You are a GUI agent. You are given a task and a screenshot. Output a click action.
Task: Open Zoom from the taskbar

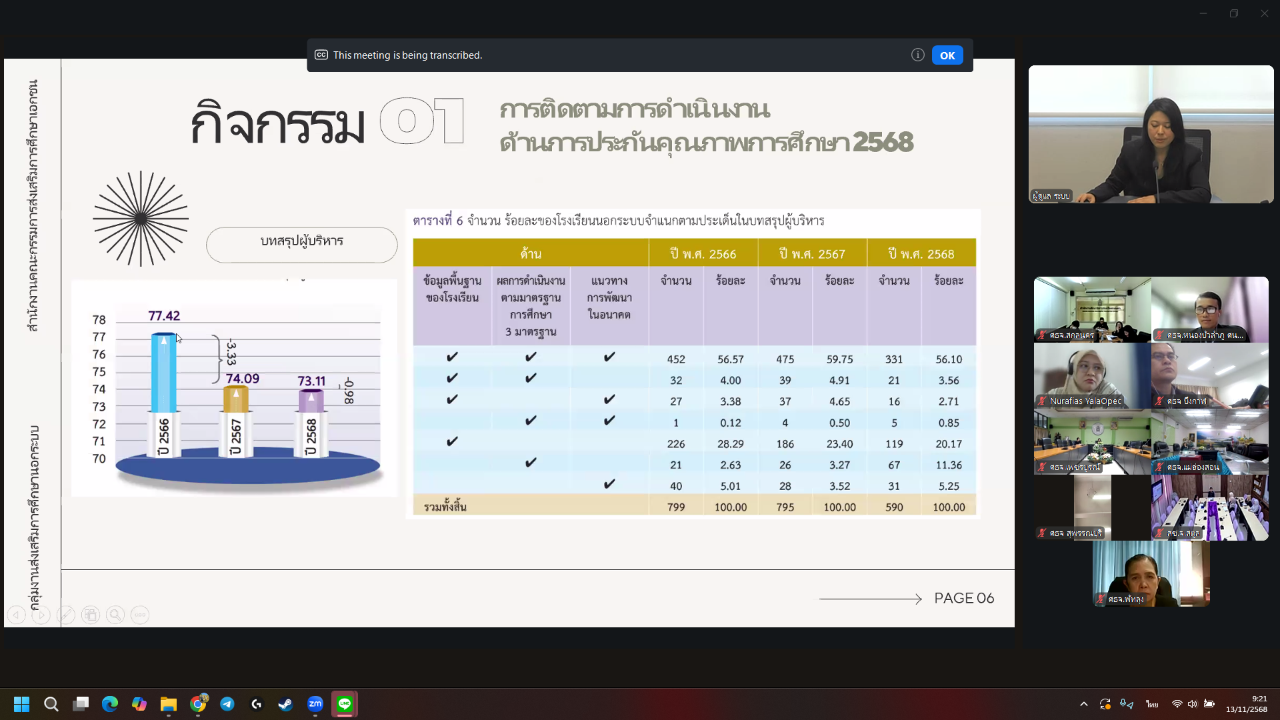pos(315,704)
